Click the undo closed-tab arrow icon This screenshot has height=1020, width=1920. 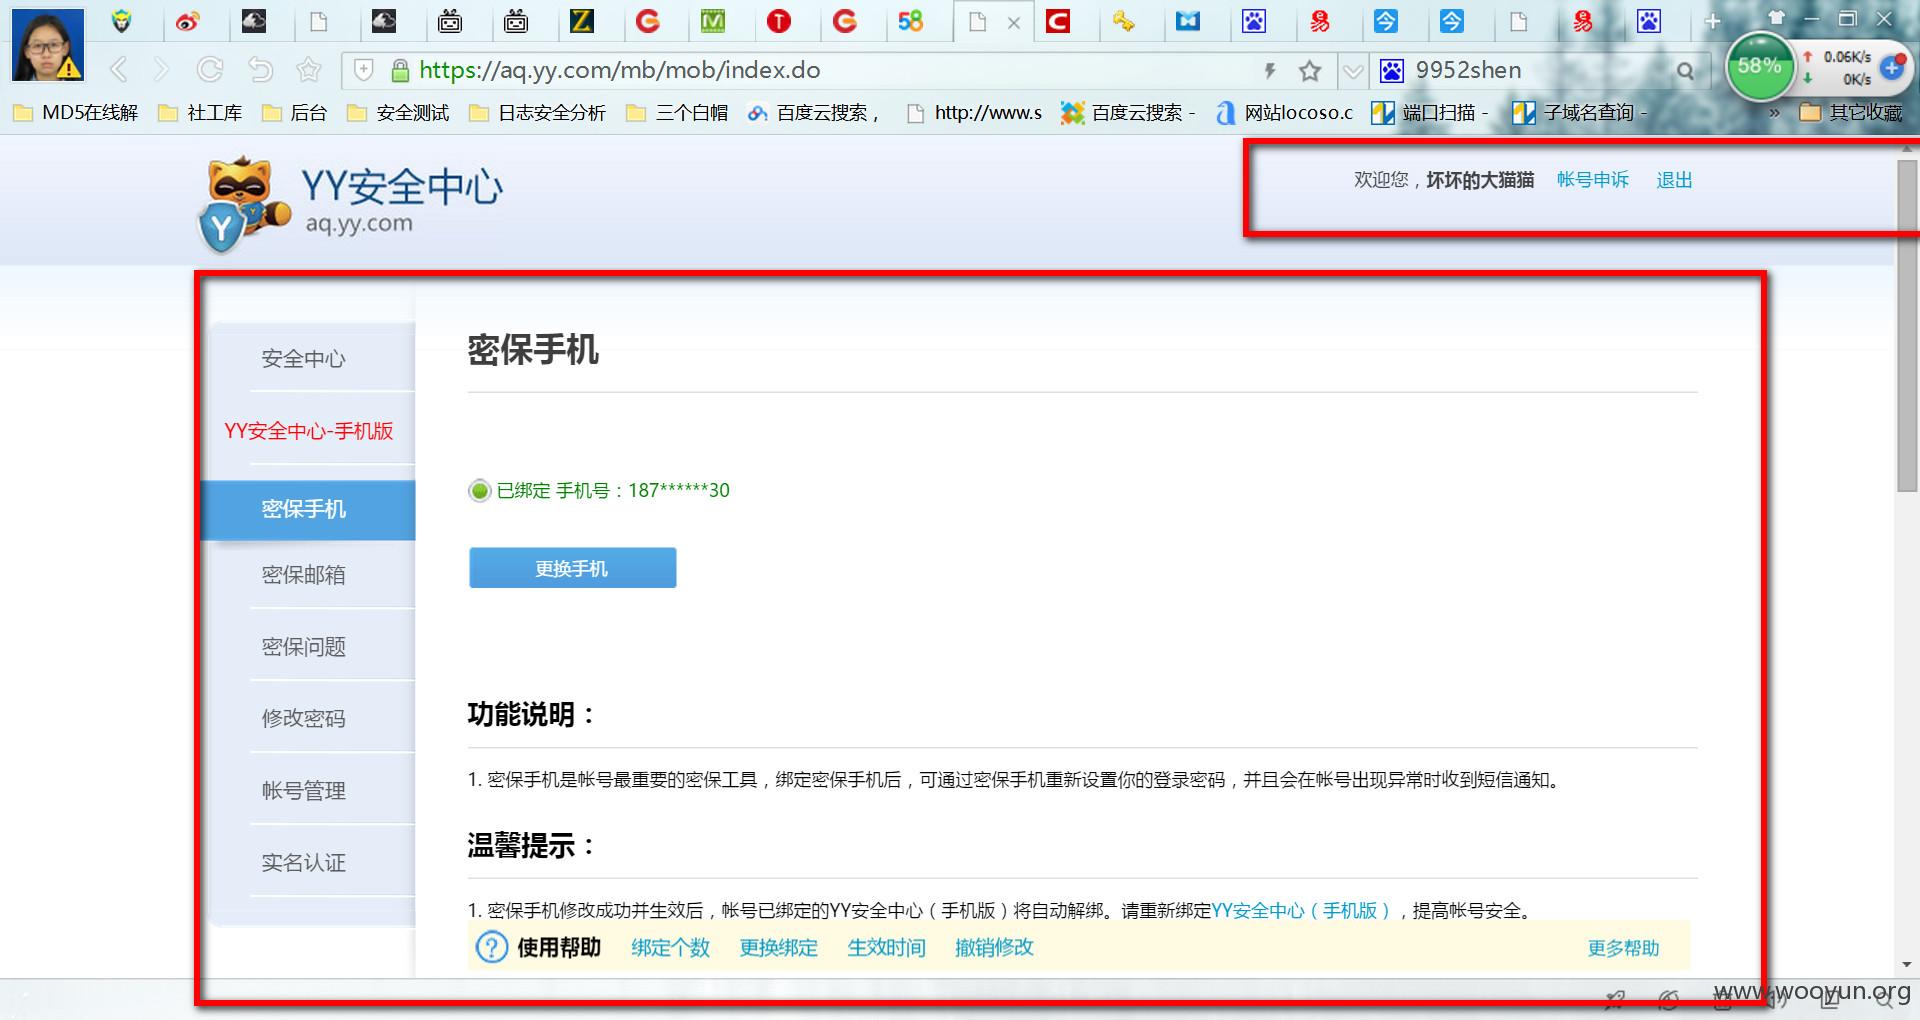click(x=260, y=70)
